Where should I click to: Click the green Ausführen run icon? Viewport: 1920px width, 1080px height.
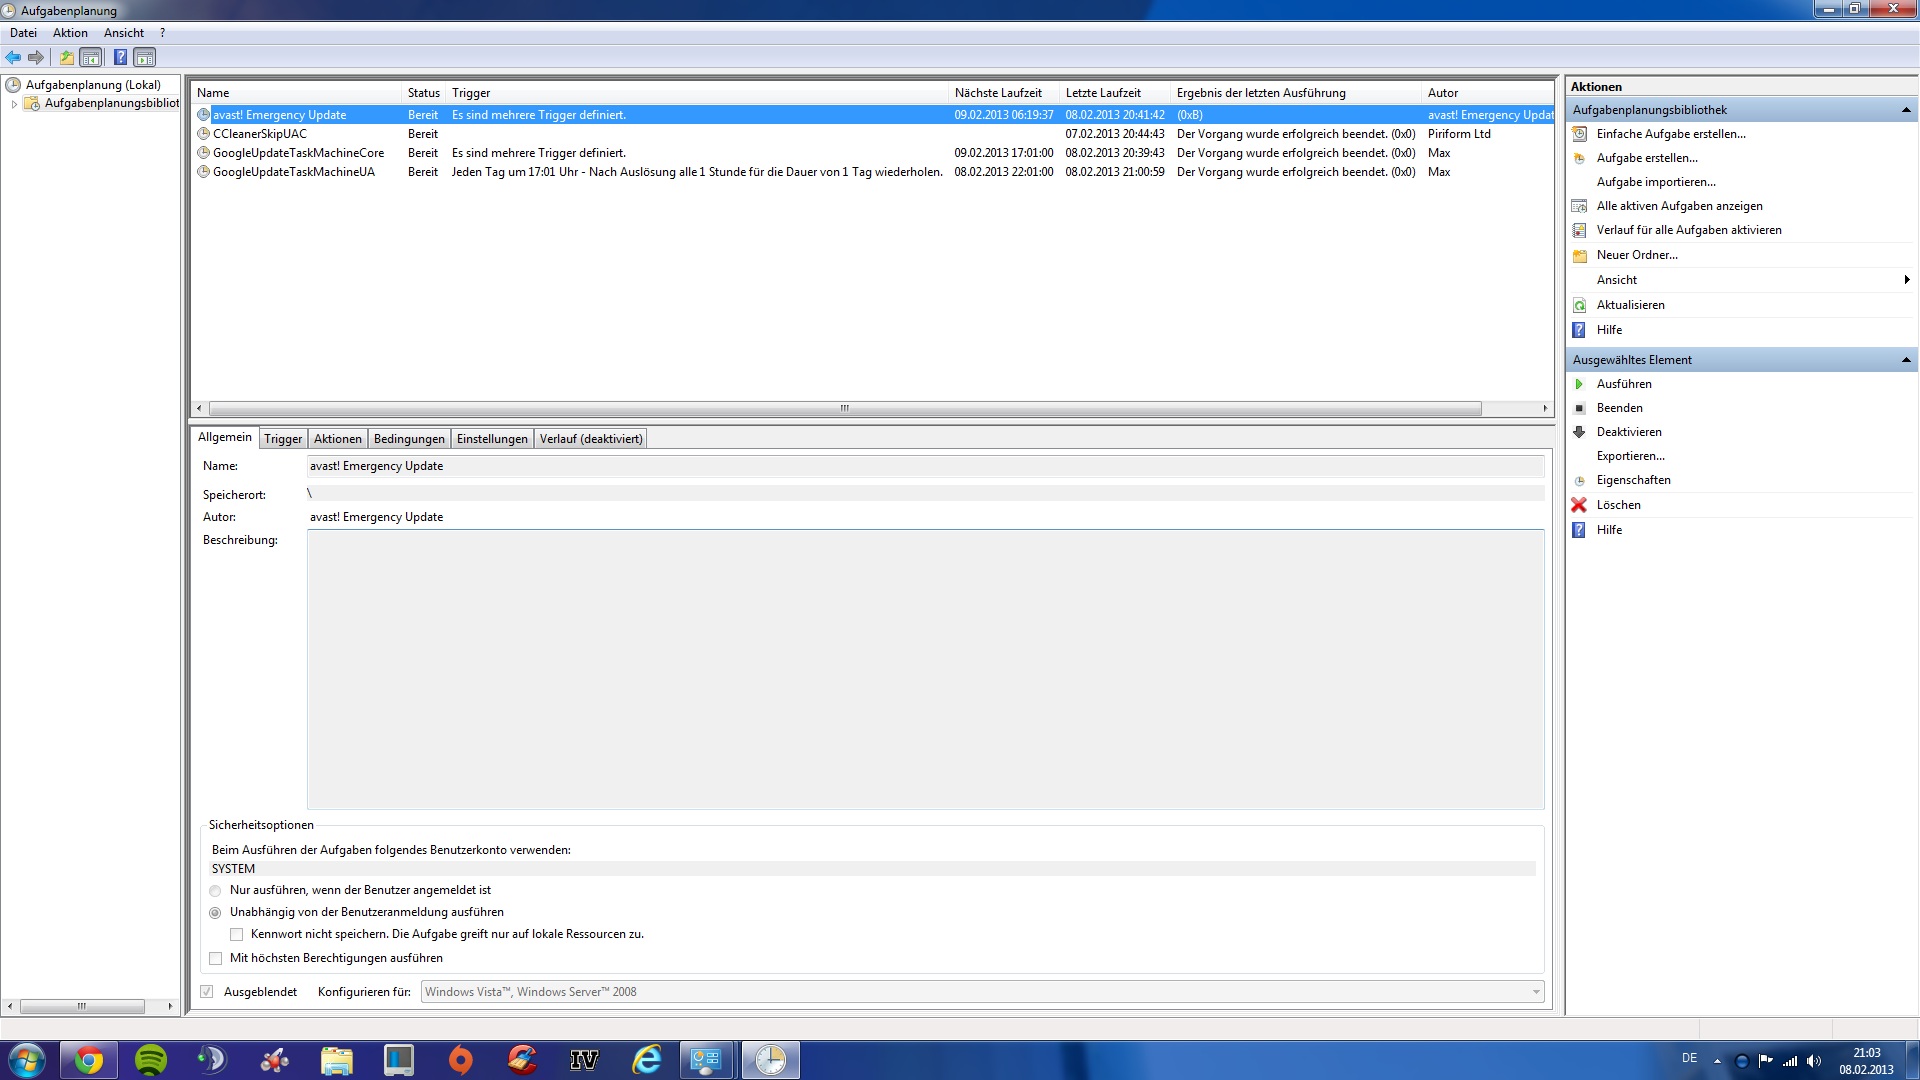[1579, 384]
